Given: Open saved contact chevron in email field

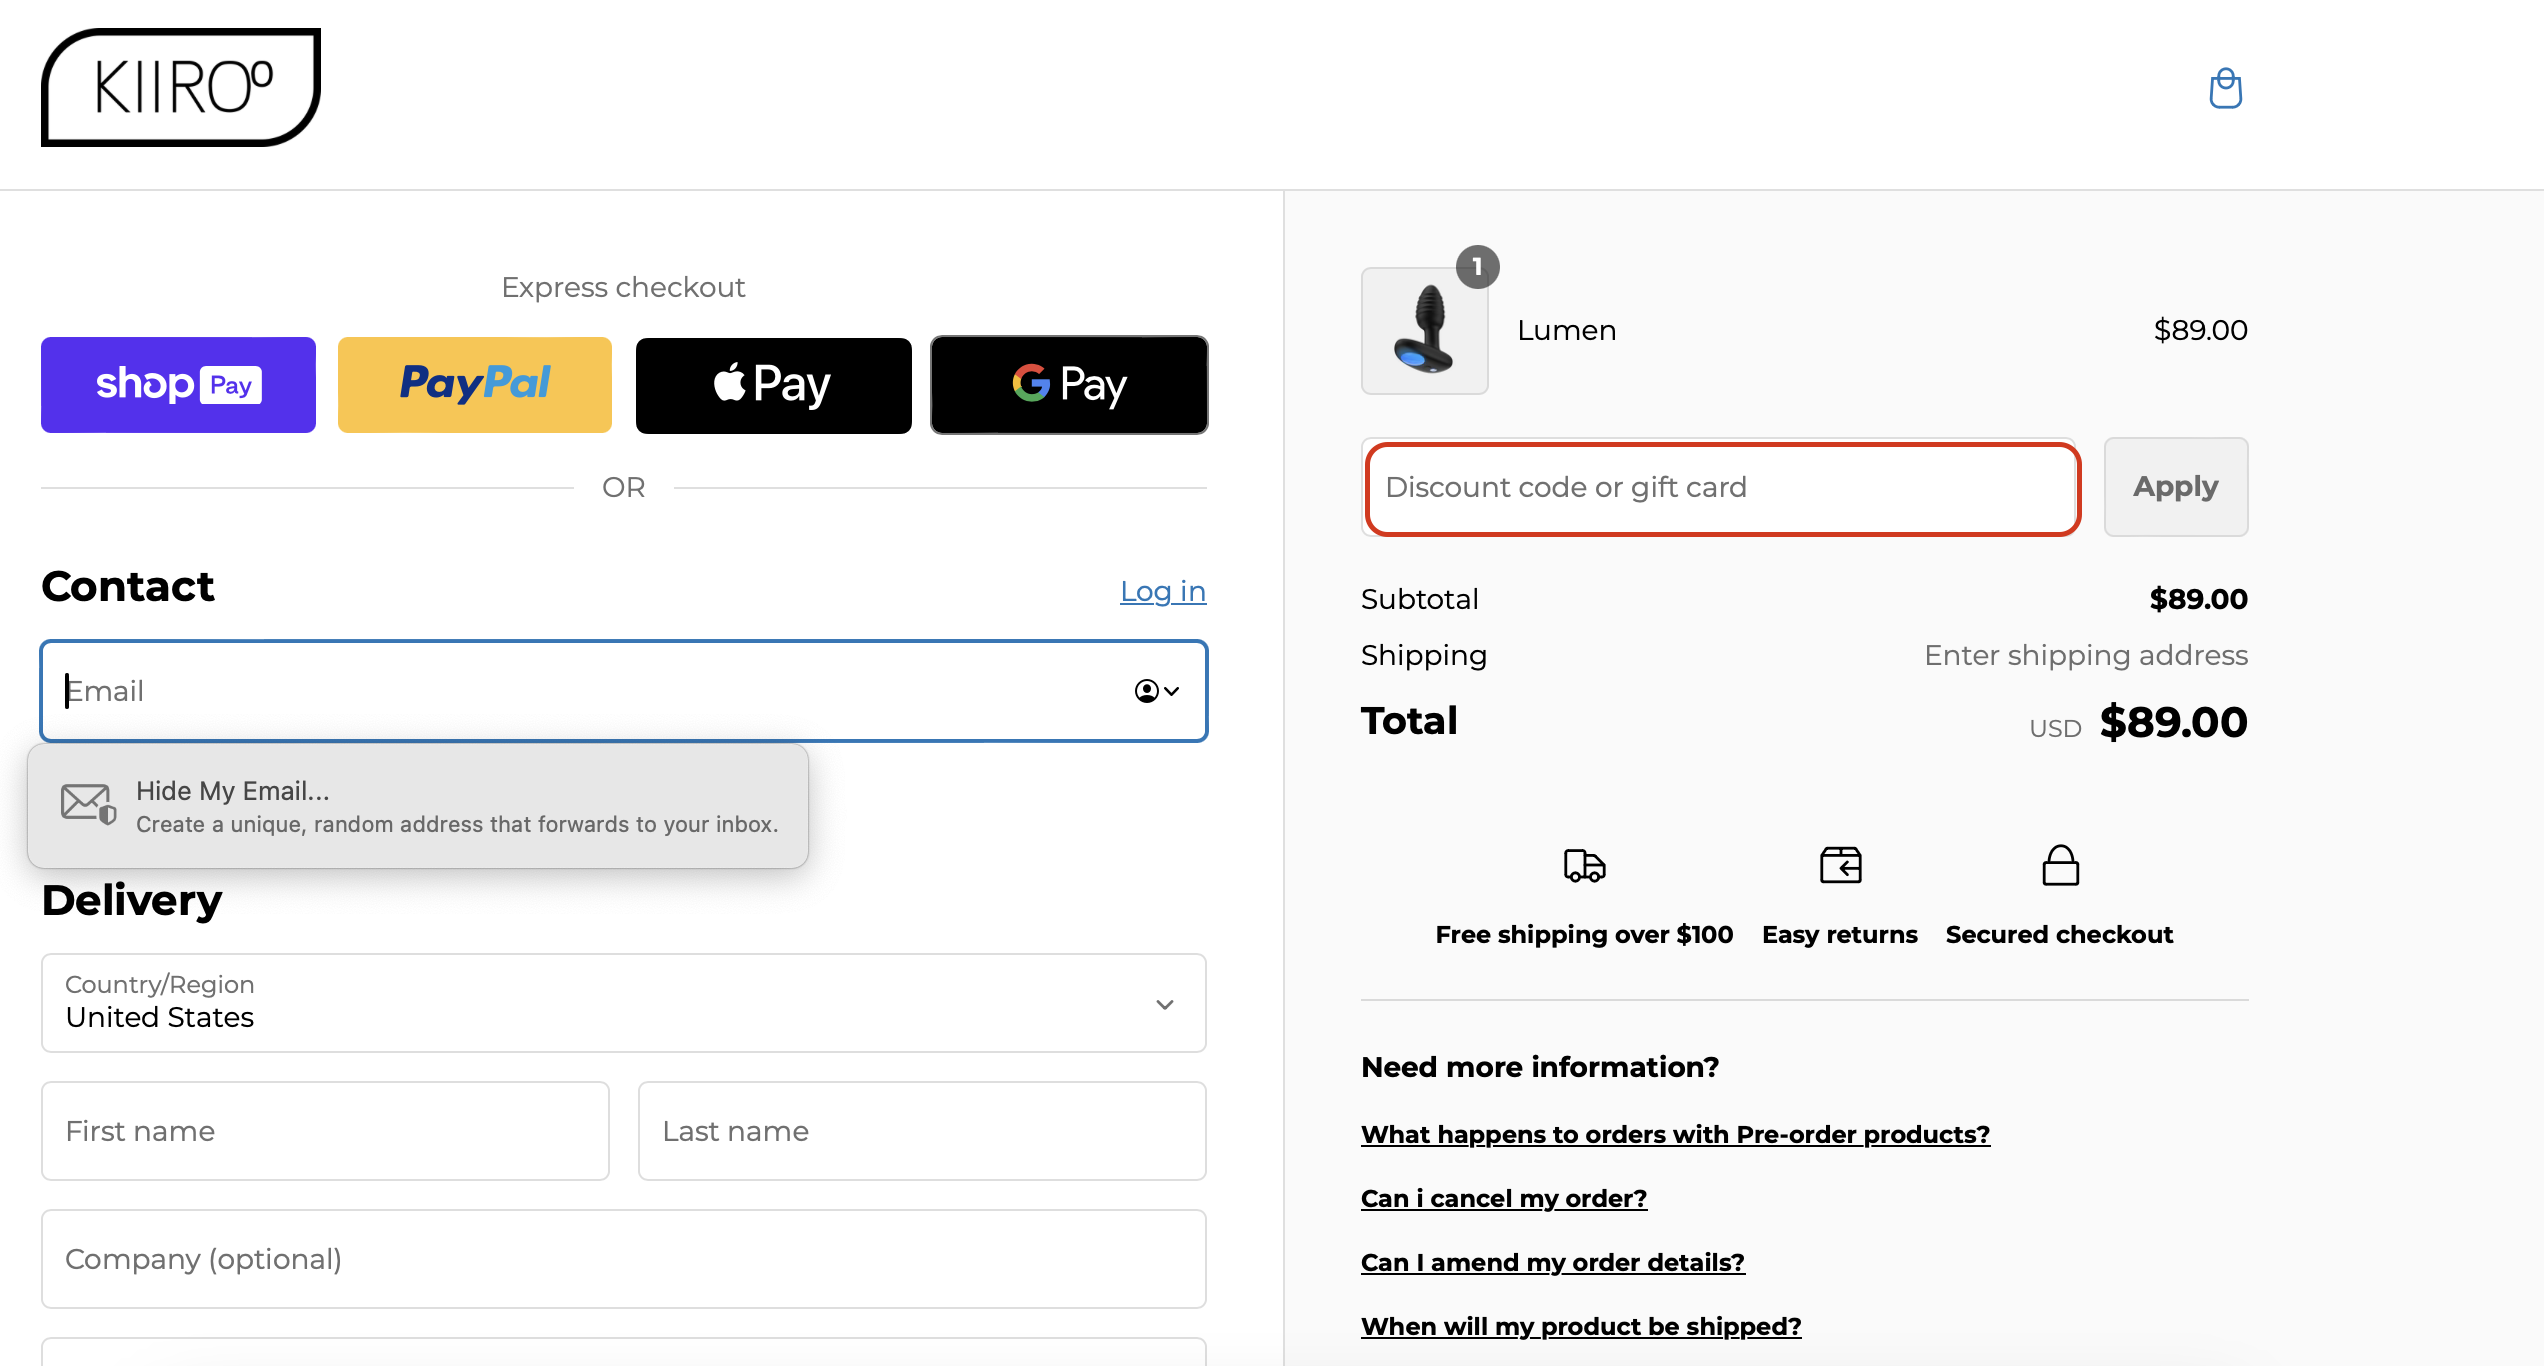Looking at the screenshot, I should click(x=1155, y=691).
